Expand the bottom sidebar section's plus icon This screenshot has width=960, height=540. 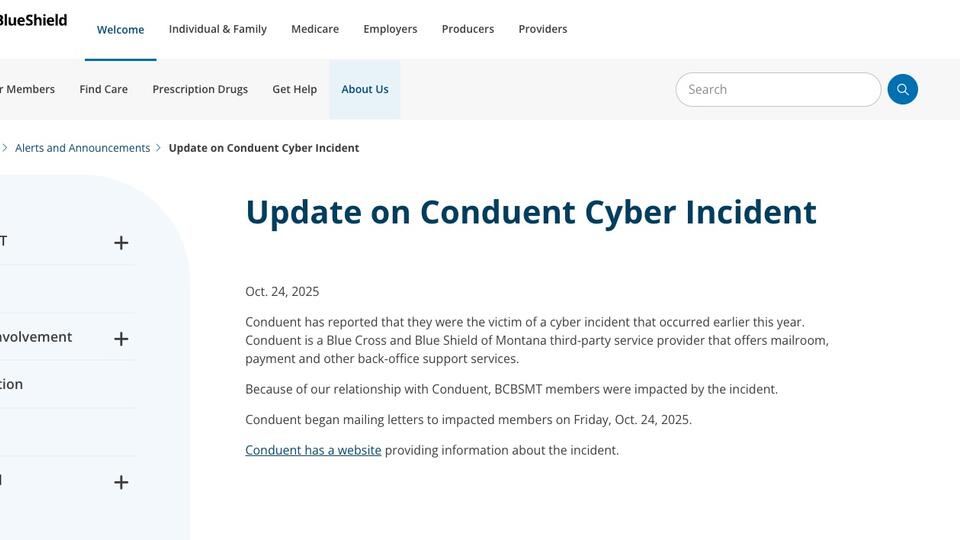(121, 482)
